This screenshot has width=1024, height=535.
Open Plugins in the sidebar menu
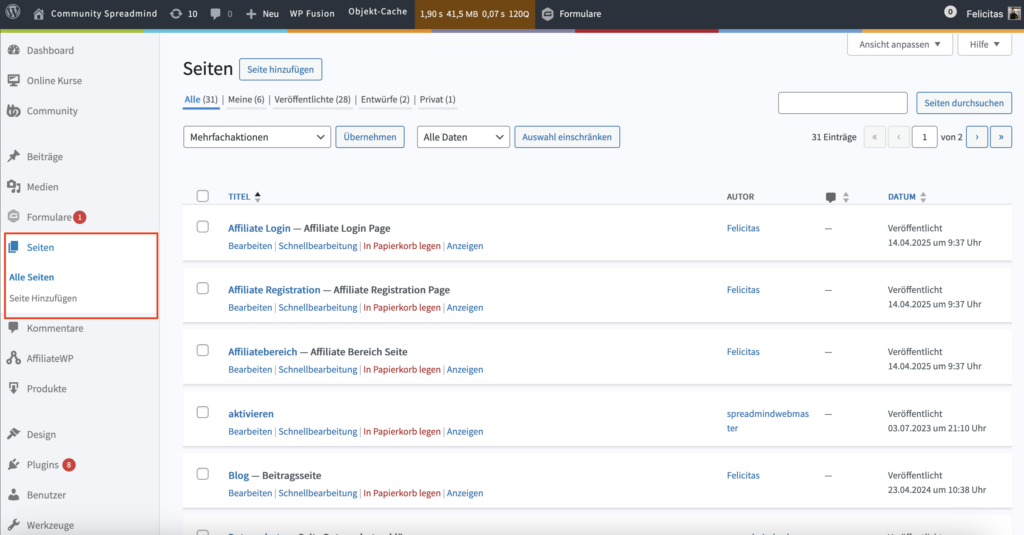click(43, 464)
